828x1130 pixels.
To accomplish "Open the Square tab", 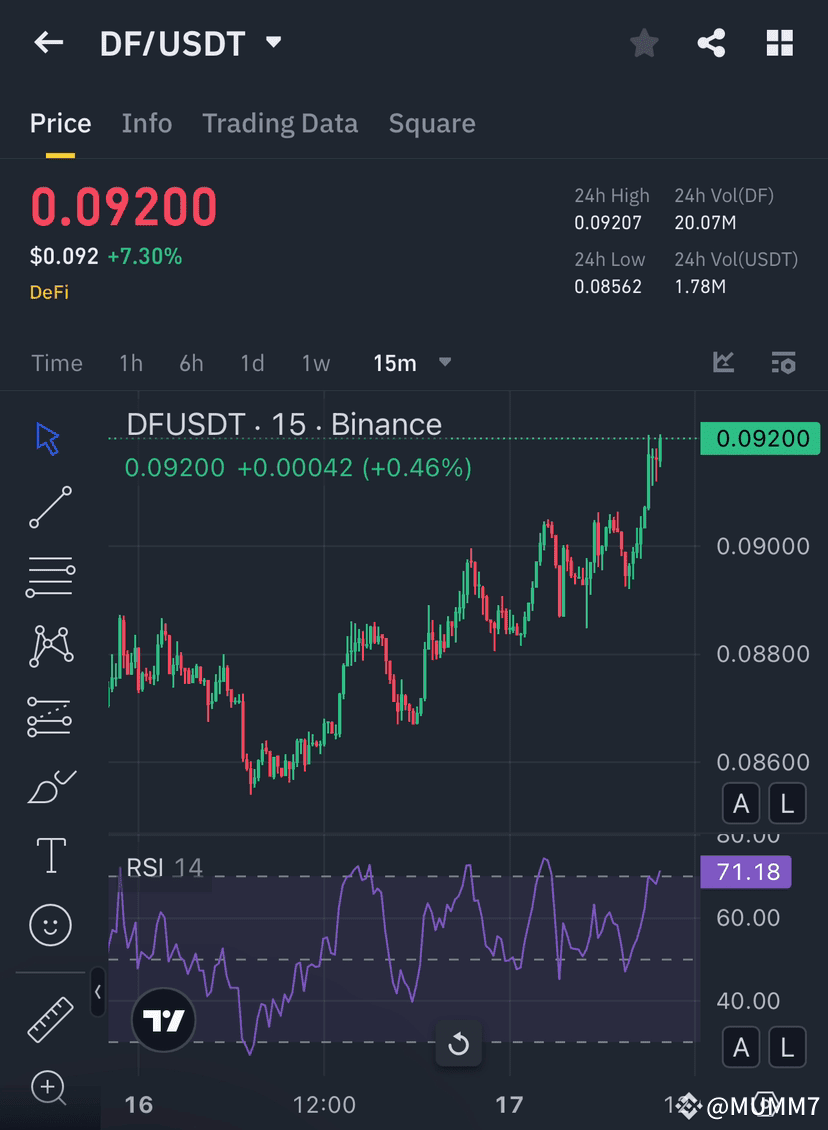I will coord(432,123).
